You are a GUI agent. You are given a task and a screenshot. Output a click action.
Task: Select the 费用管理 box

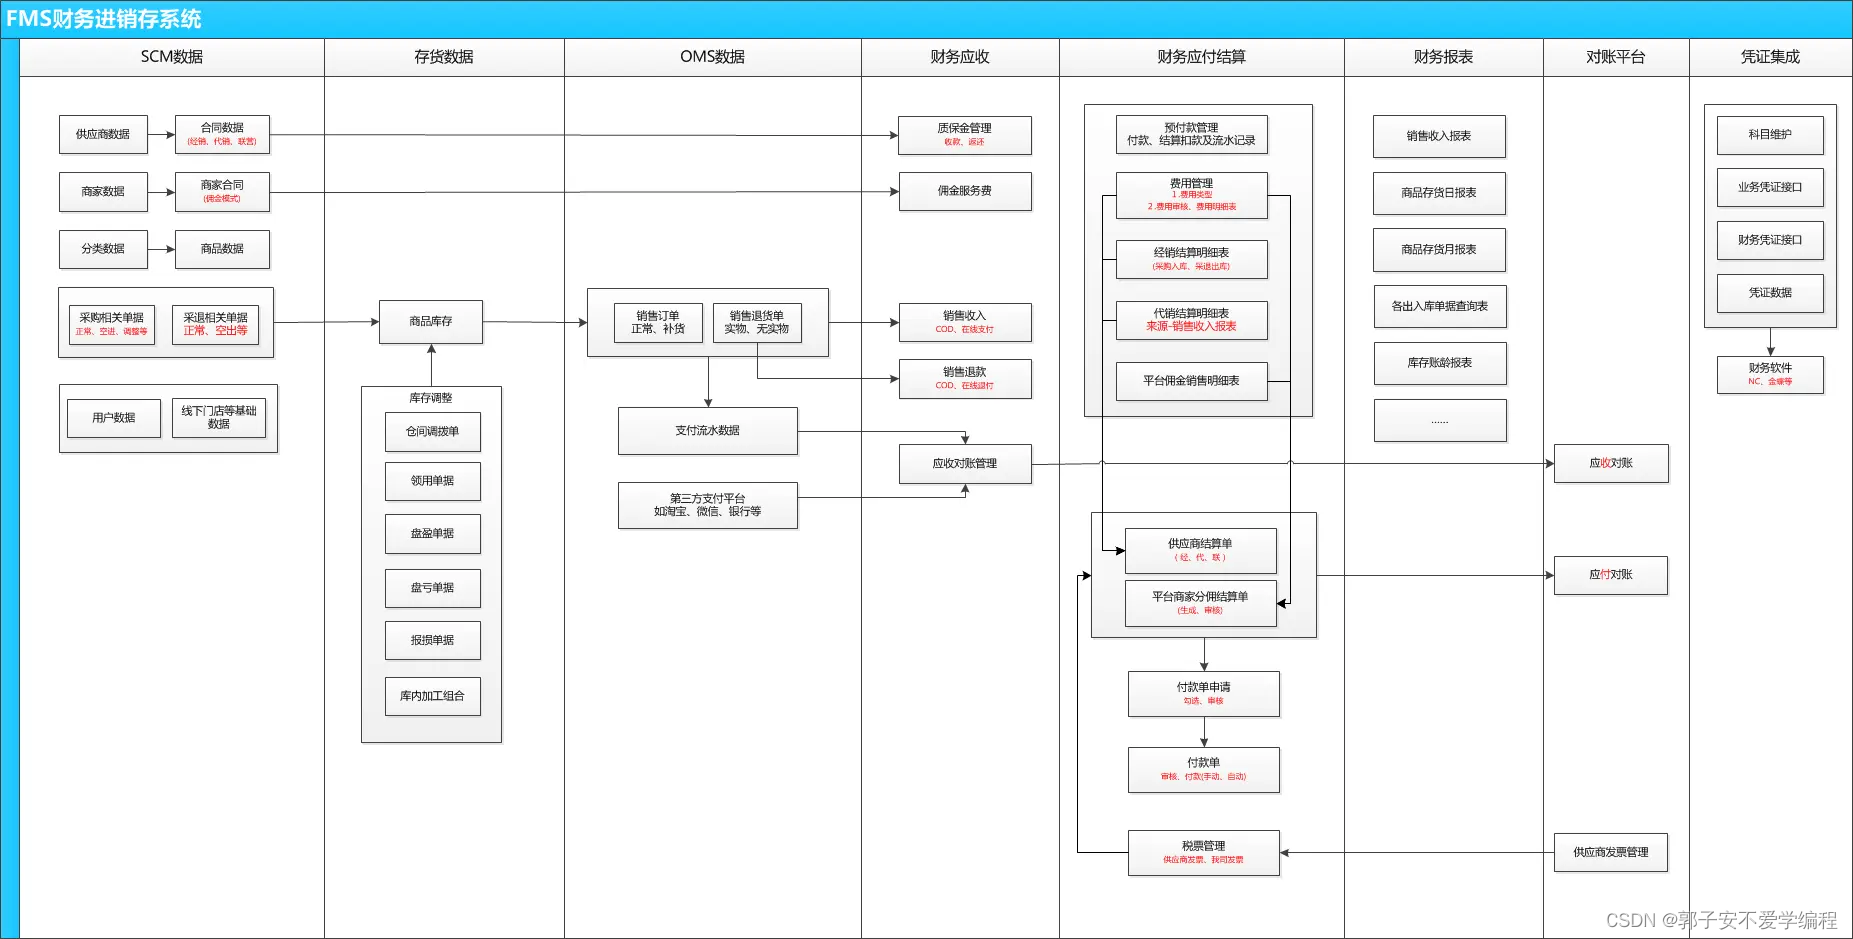tap(1192, 195)
